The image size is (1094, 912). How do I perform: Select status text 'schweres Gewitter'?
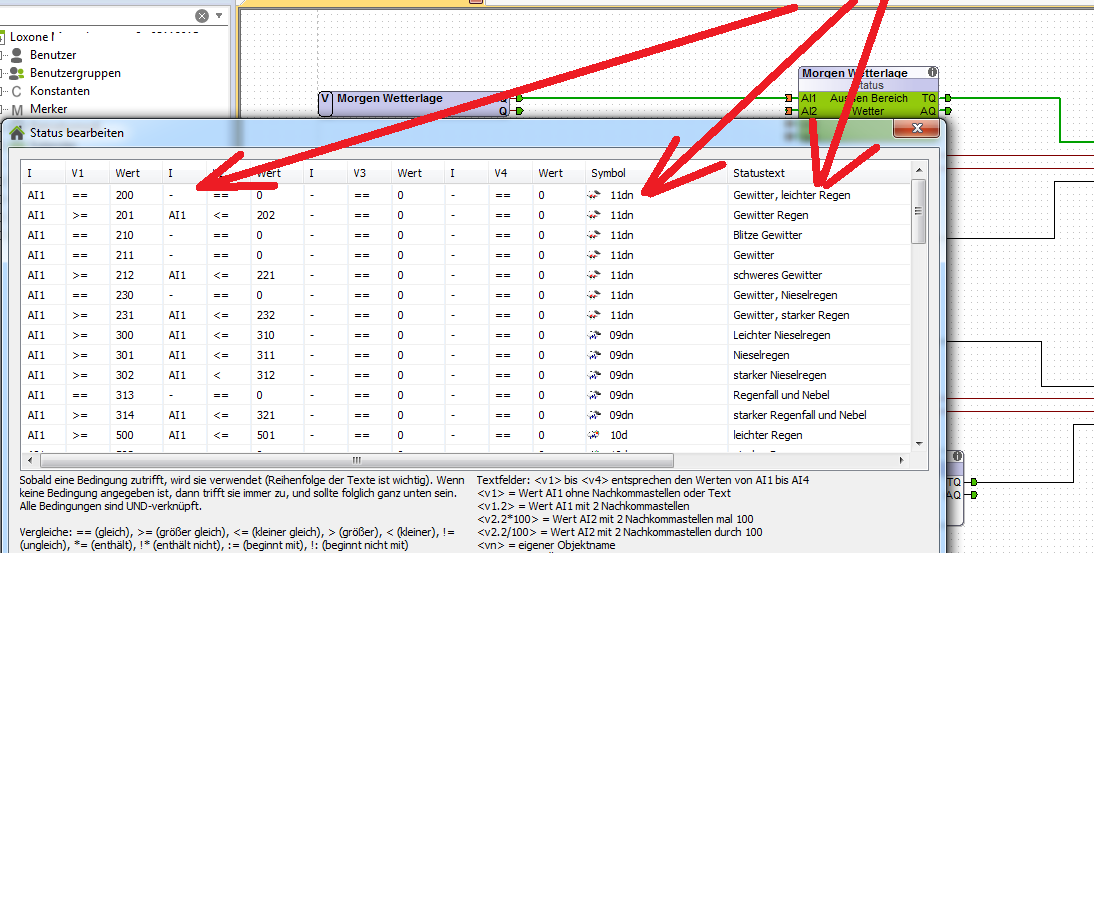click(777, 275)
